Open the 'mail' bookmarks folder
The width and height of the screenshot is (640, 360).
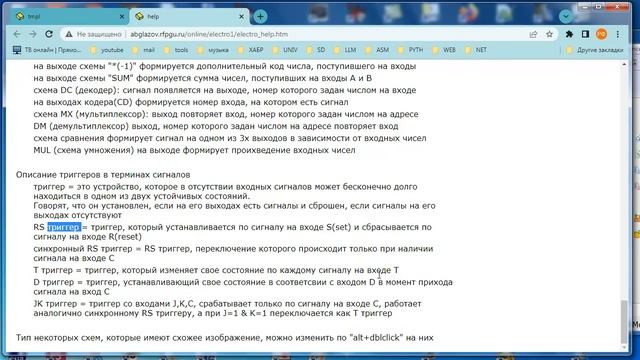pyautogui.click(x=144, y=50)
